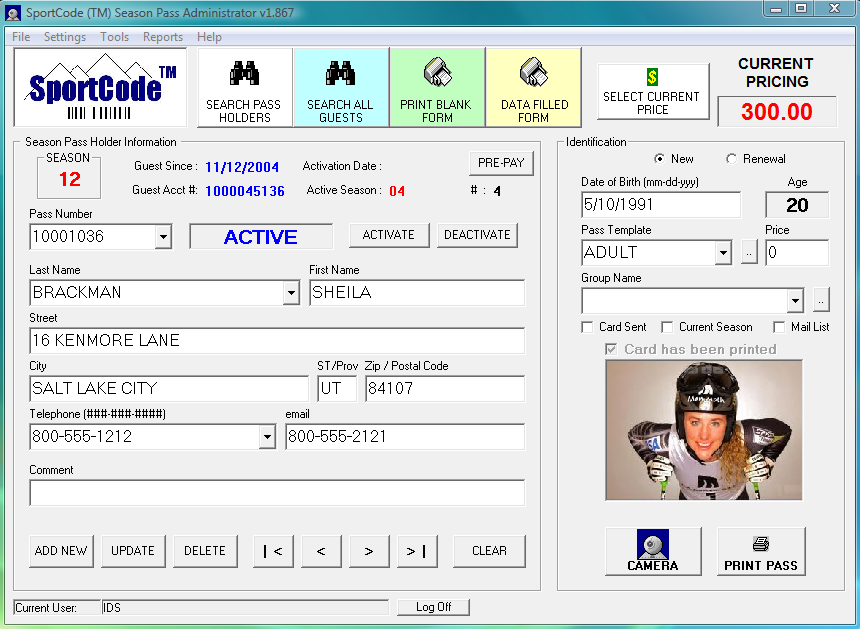Jump to the first record
This screenshot has width=860, height=629.
tap(273, 551)
